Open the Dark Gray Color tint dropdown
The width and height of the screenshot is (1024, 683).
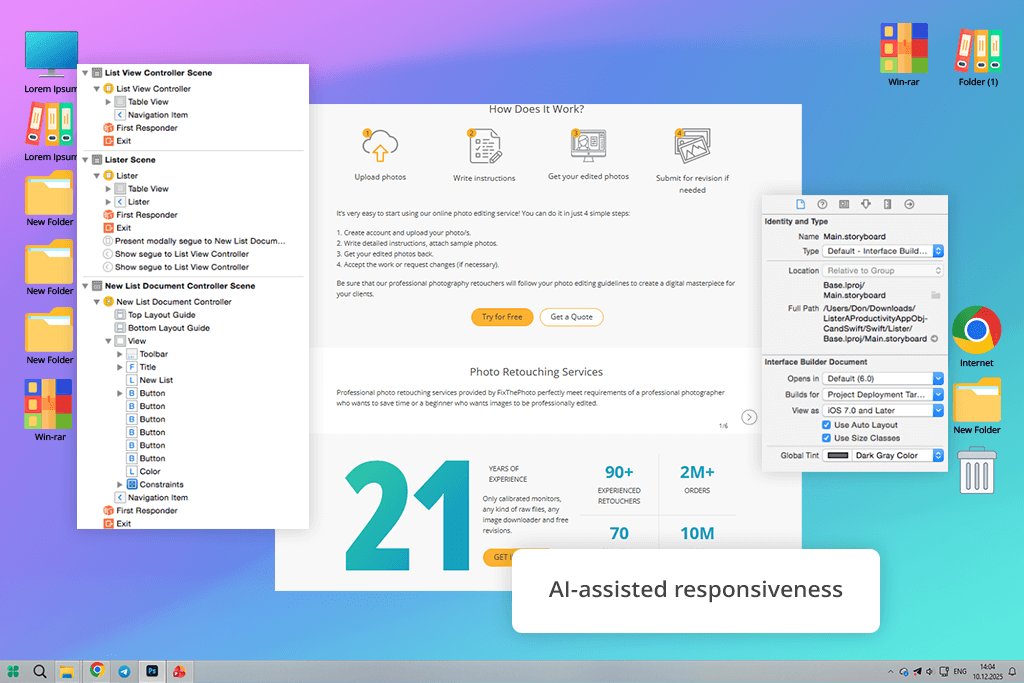click(898, 455)
